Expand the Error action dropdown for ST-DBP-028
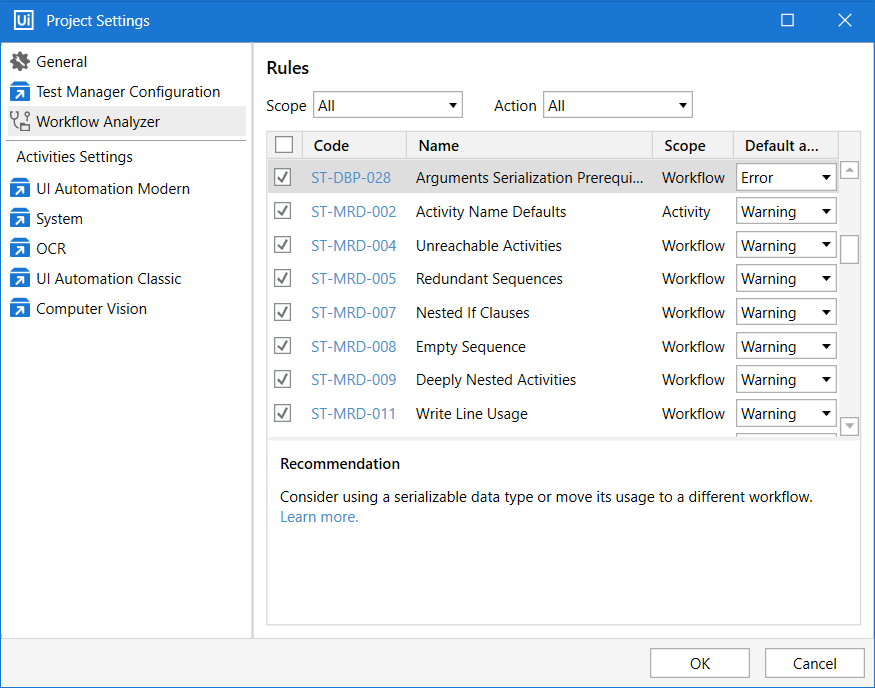 (786, 178)
